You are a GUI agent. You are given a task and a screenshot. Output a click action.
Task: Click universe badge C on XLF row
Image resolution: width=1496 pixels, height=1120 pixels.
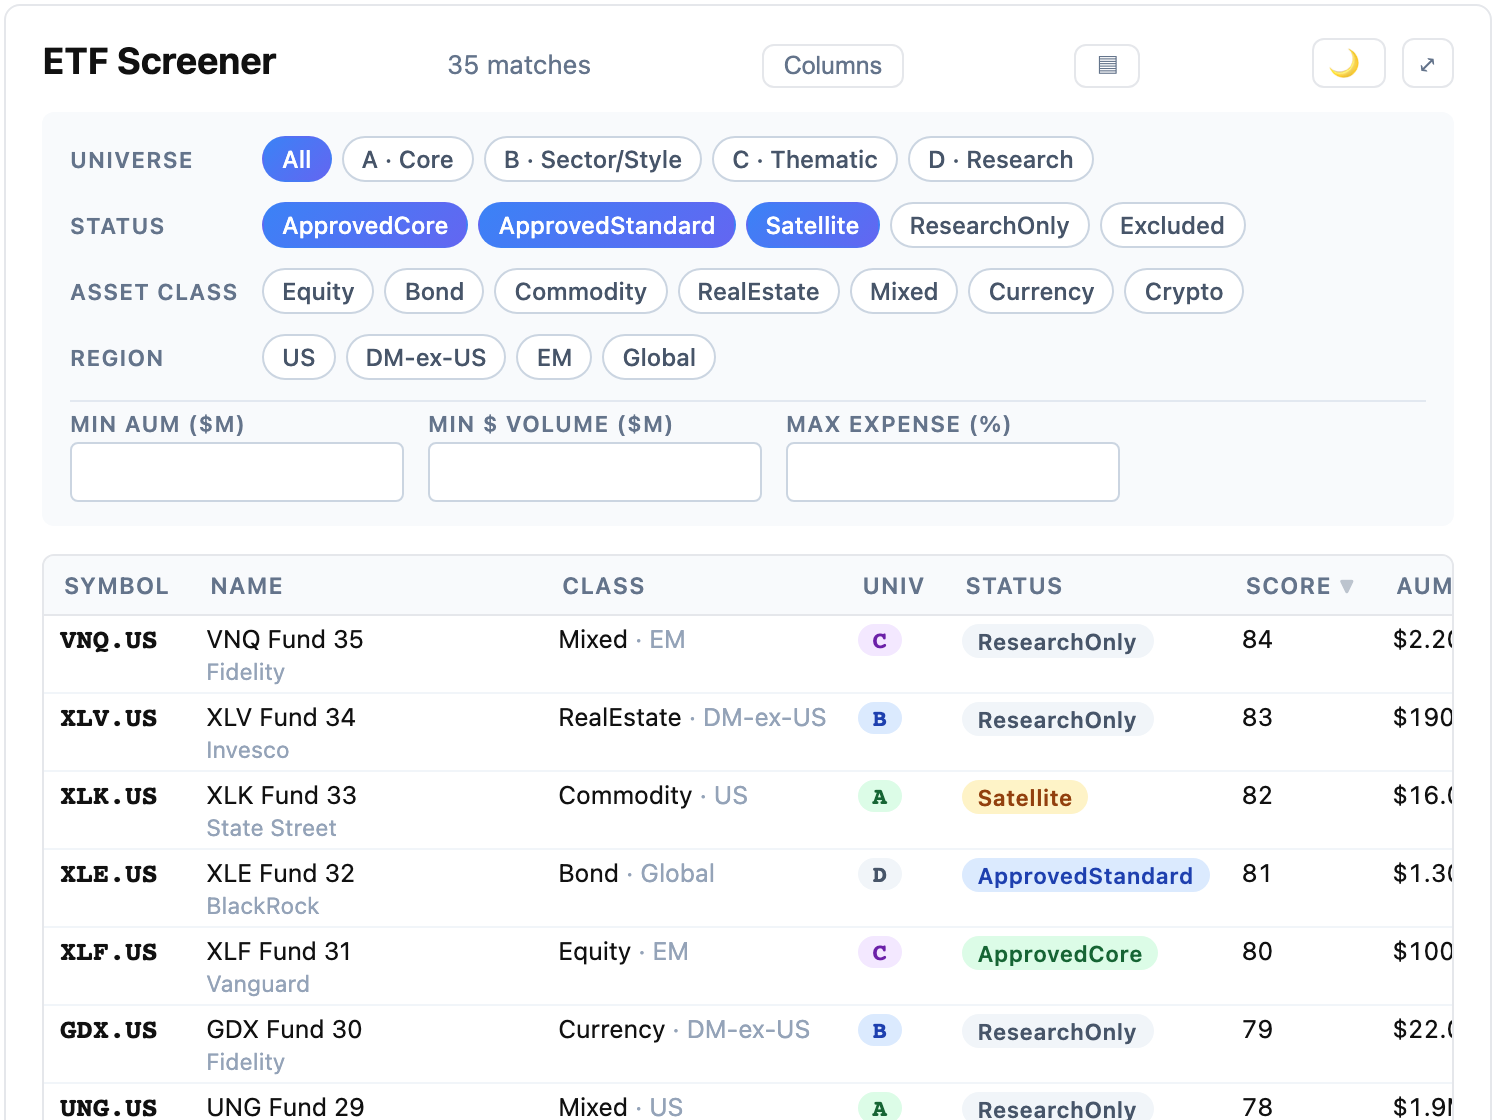(880, 952)
